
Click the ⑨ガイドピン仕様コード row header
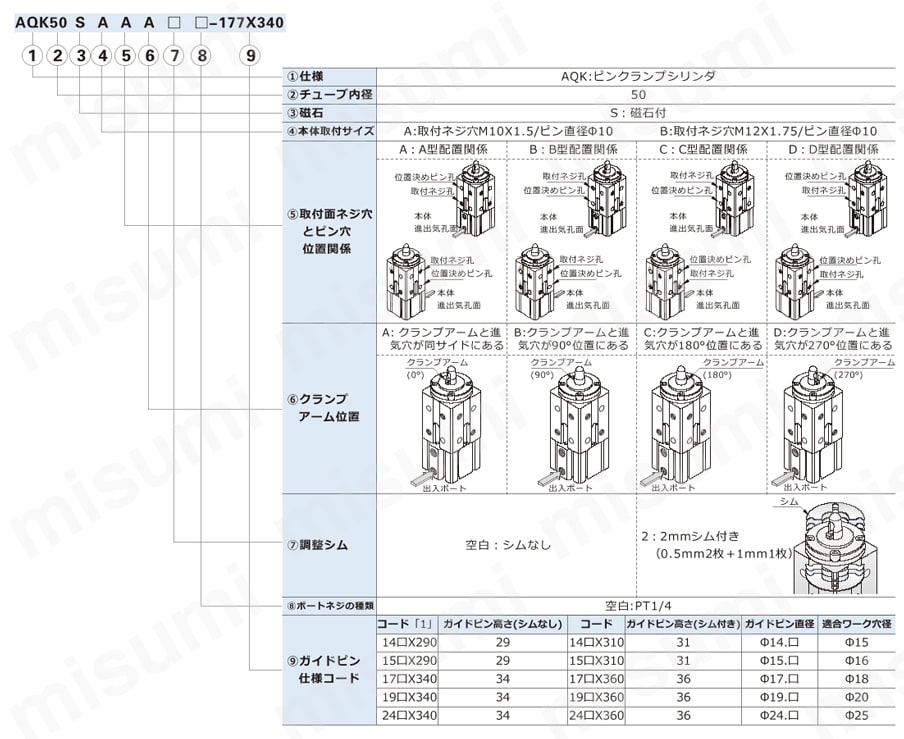329,669
